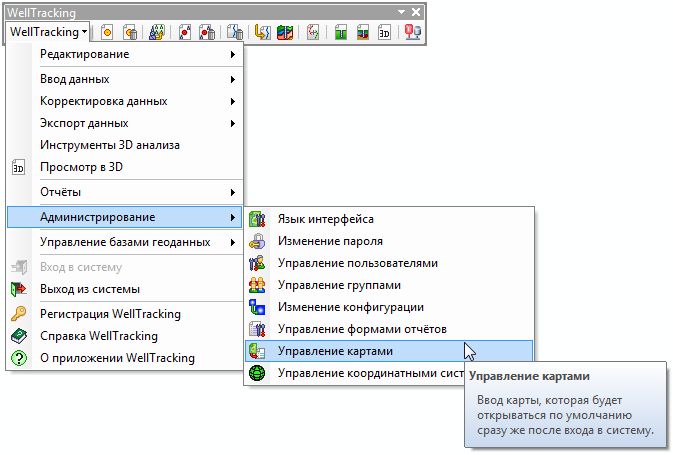Click the change password lock icon
Image resolution: width=673 pixels, height=455 pixels.
click(x=258, y=241)
